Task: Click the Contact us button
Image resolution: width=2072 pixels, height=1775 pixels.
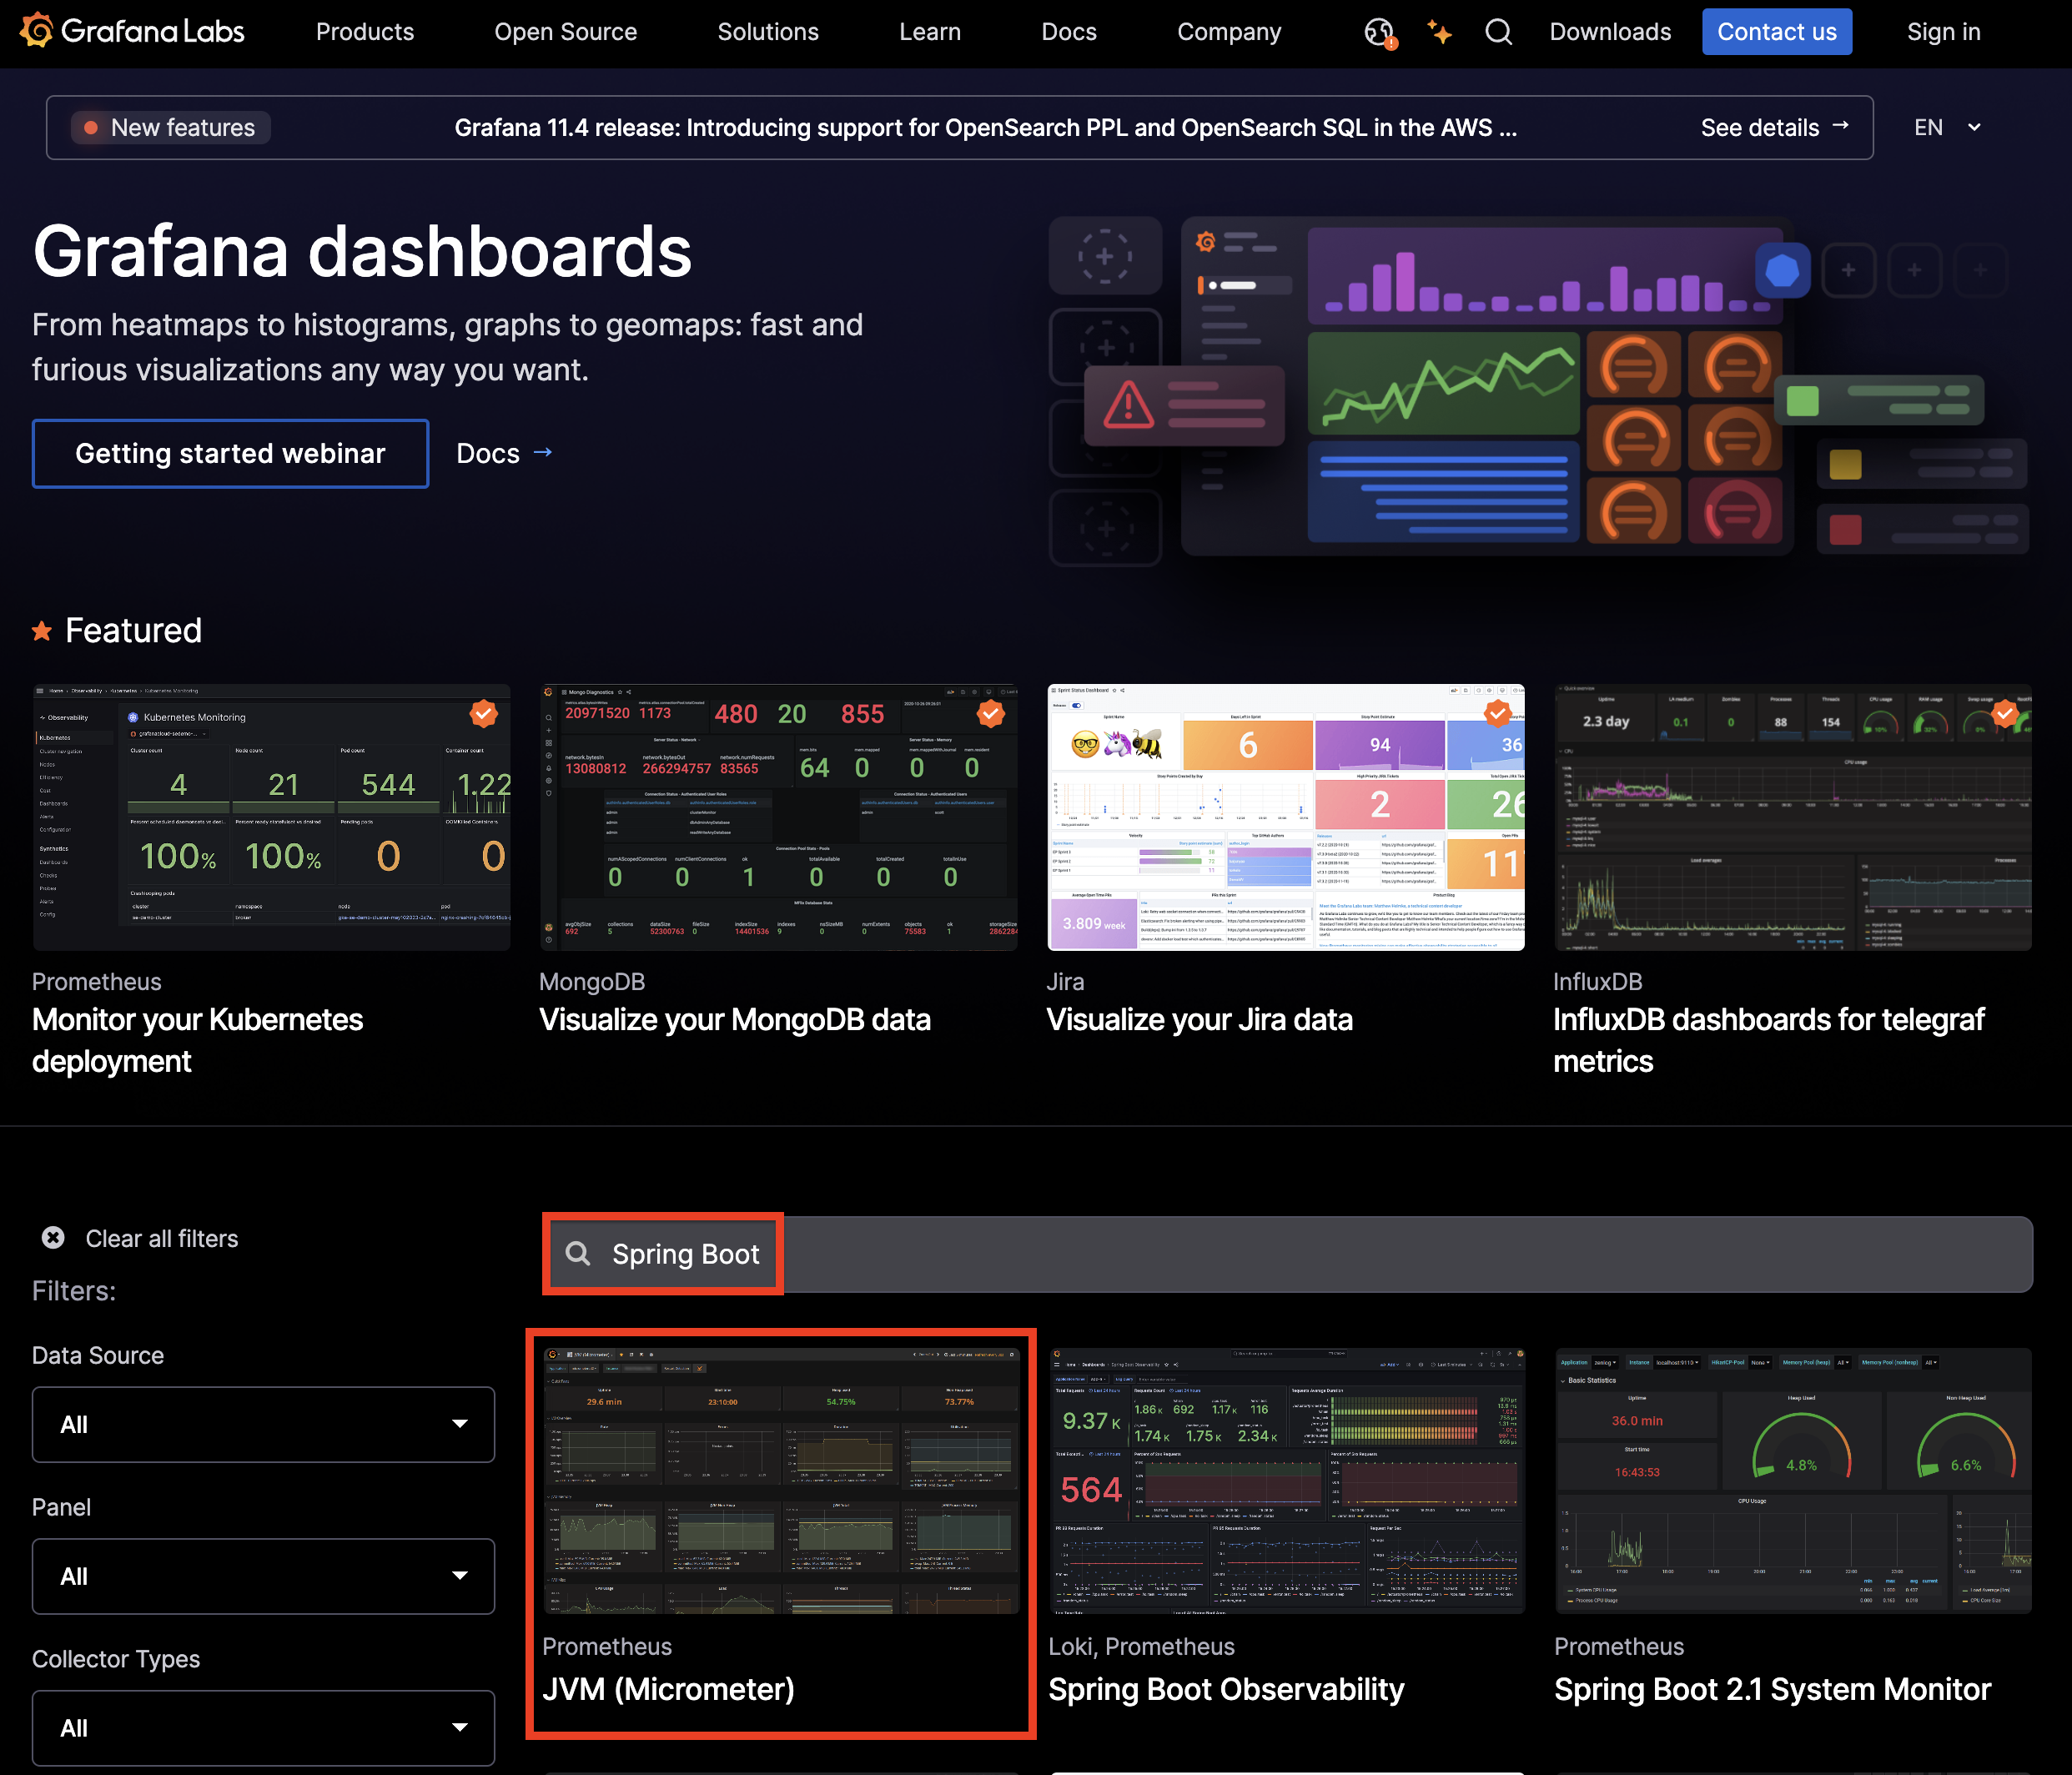Action: pos(1776,32)
